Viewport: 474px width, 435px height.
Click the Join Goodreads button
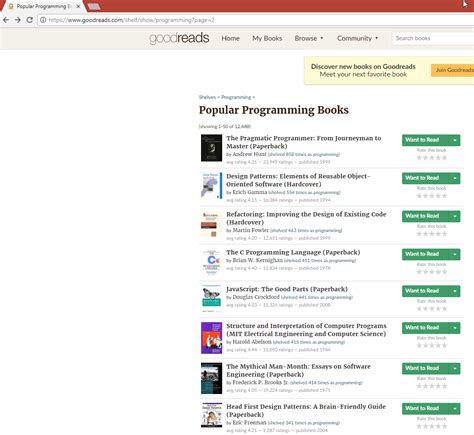pos(453,70)
